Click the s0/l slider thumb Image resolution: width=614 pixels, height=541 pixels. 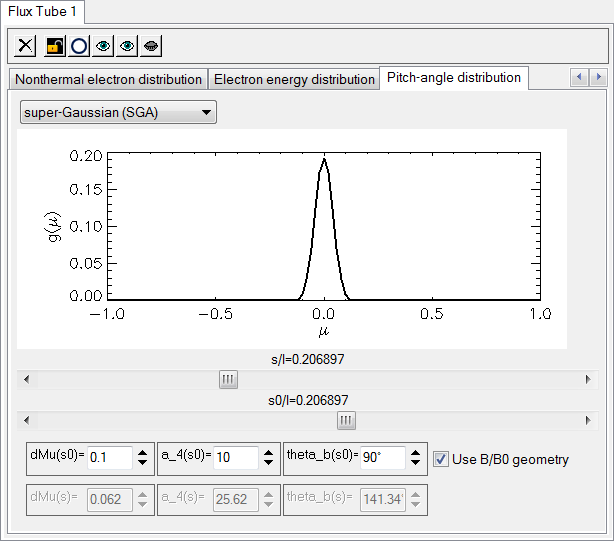(x=346, y=420)
